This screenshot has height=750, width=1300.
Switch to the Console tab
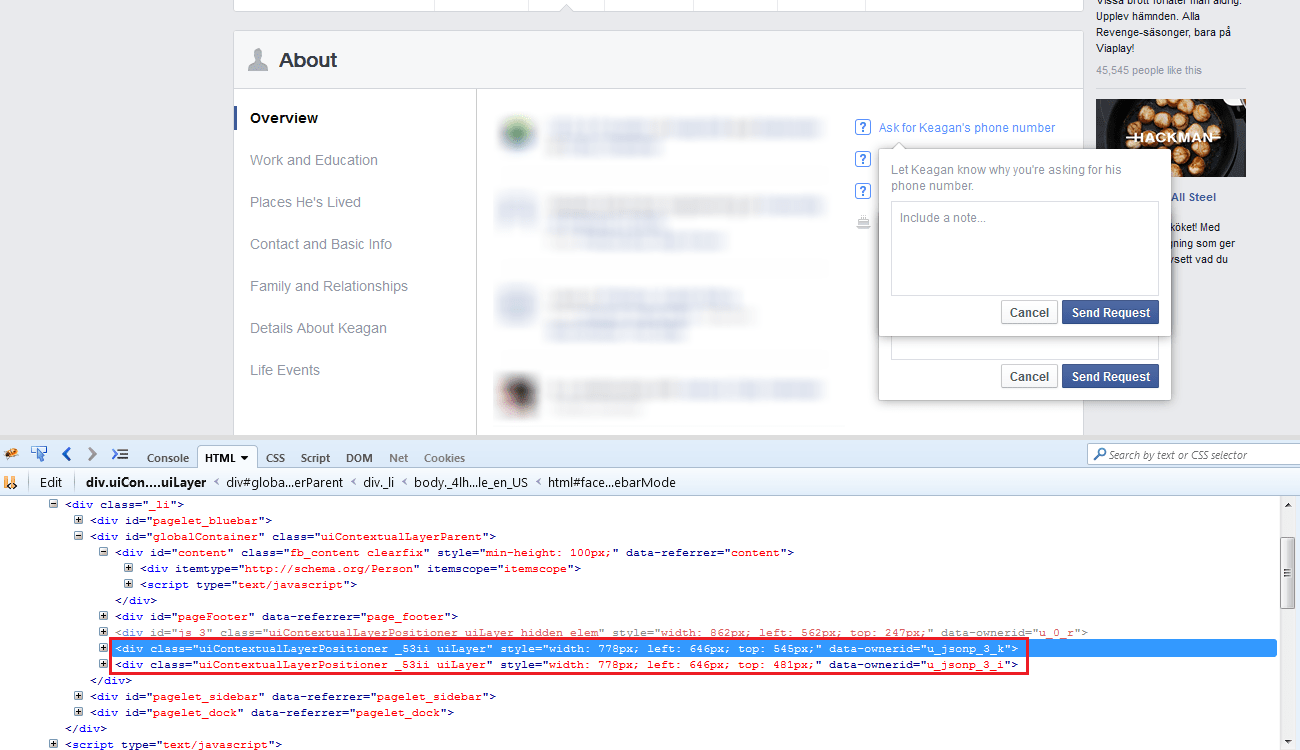tap(167, 457)
